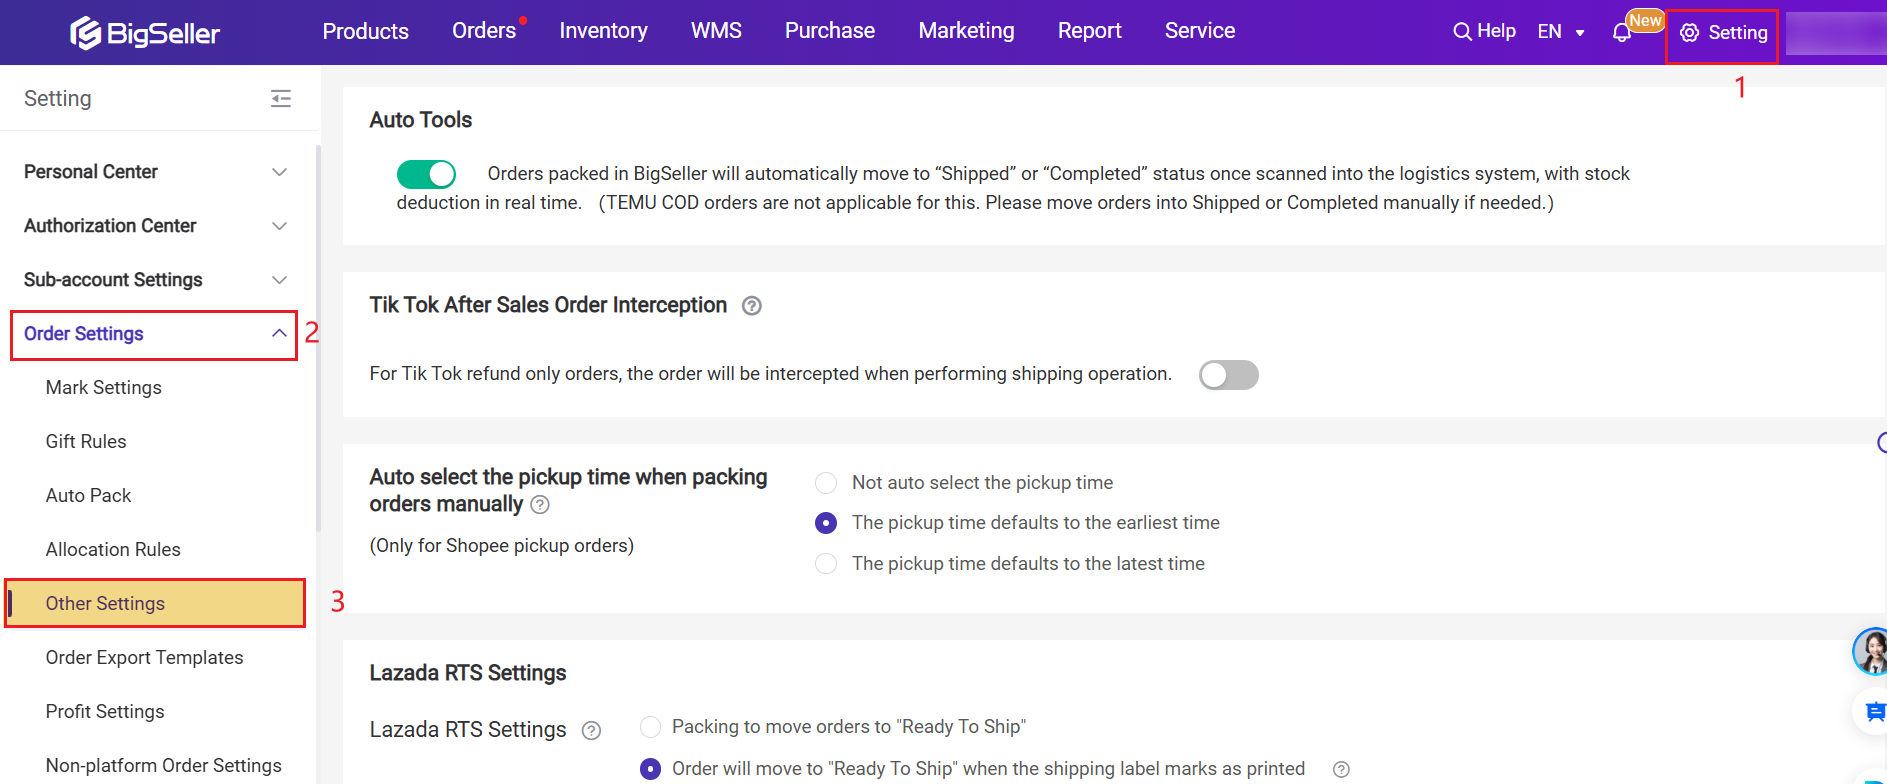Open the Report menu
Viewport: 1887px width, 784px height.
(x=1089, y=31)
